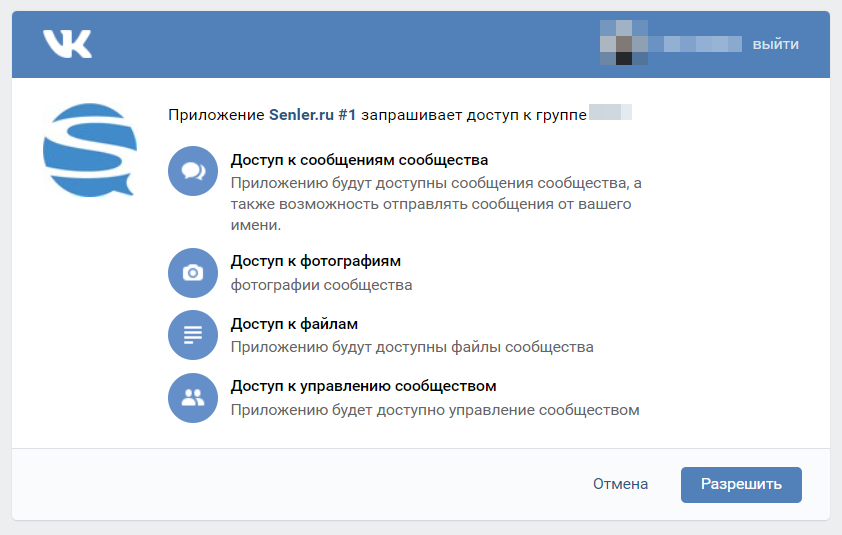Click the files access document icon
The width and height of the screenshot is (842, 535).
click(193, 335)
